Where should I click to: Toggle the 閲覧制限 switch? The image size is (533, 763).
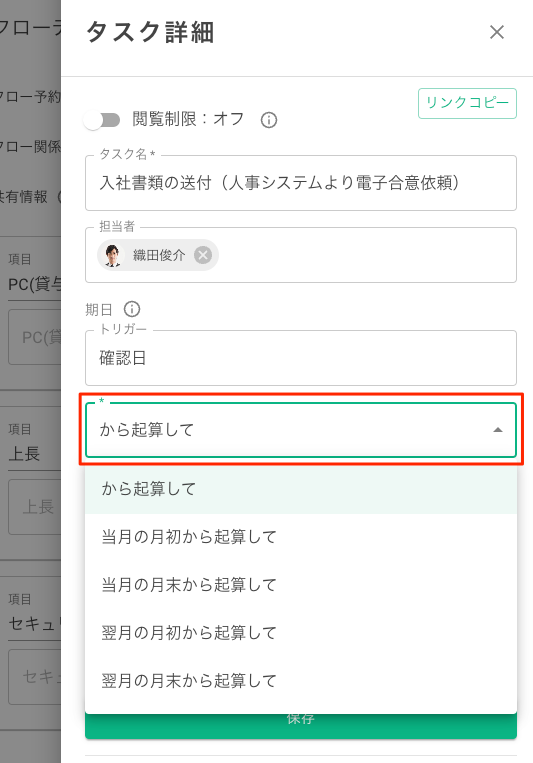[102, 120]
